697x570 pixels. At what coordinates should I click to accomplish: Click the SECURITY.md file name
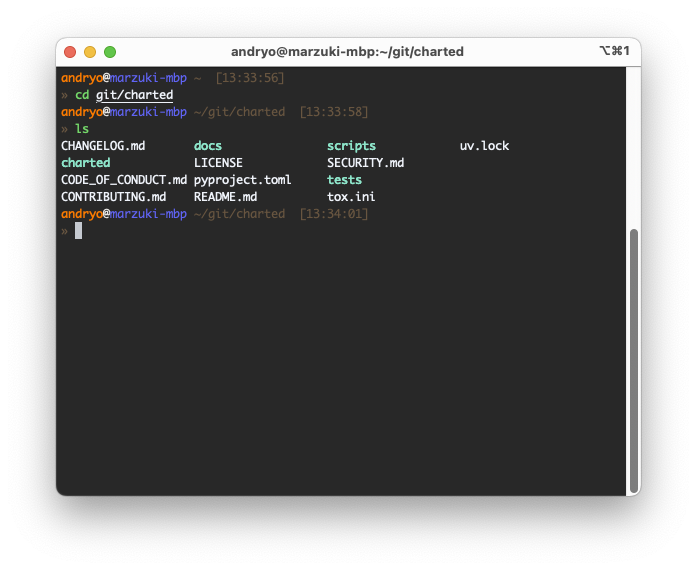[365, 163]
